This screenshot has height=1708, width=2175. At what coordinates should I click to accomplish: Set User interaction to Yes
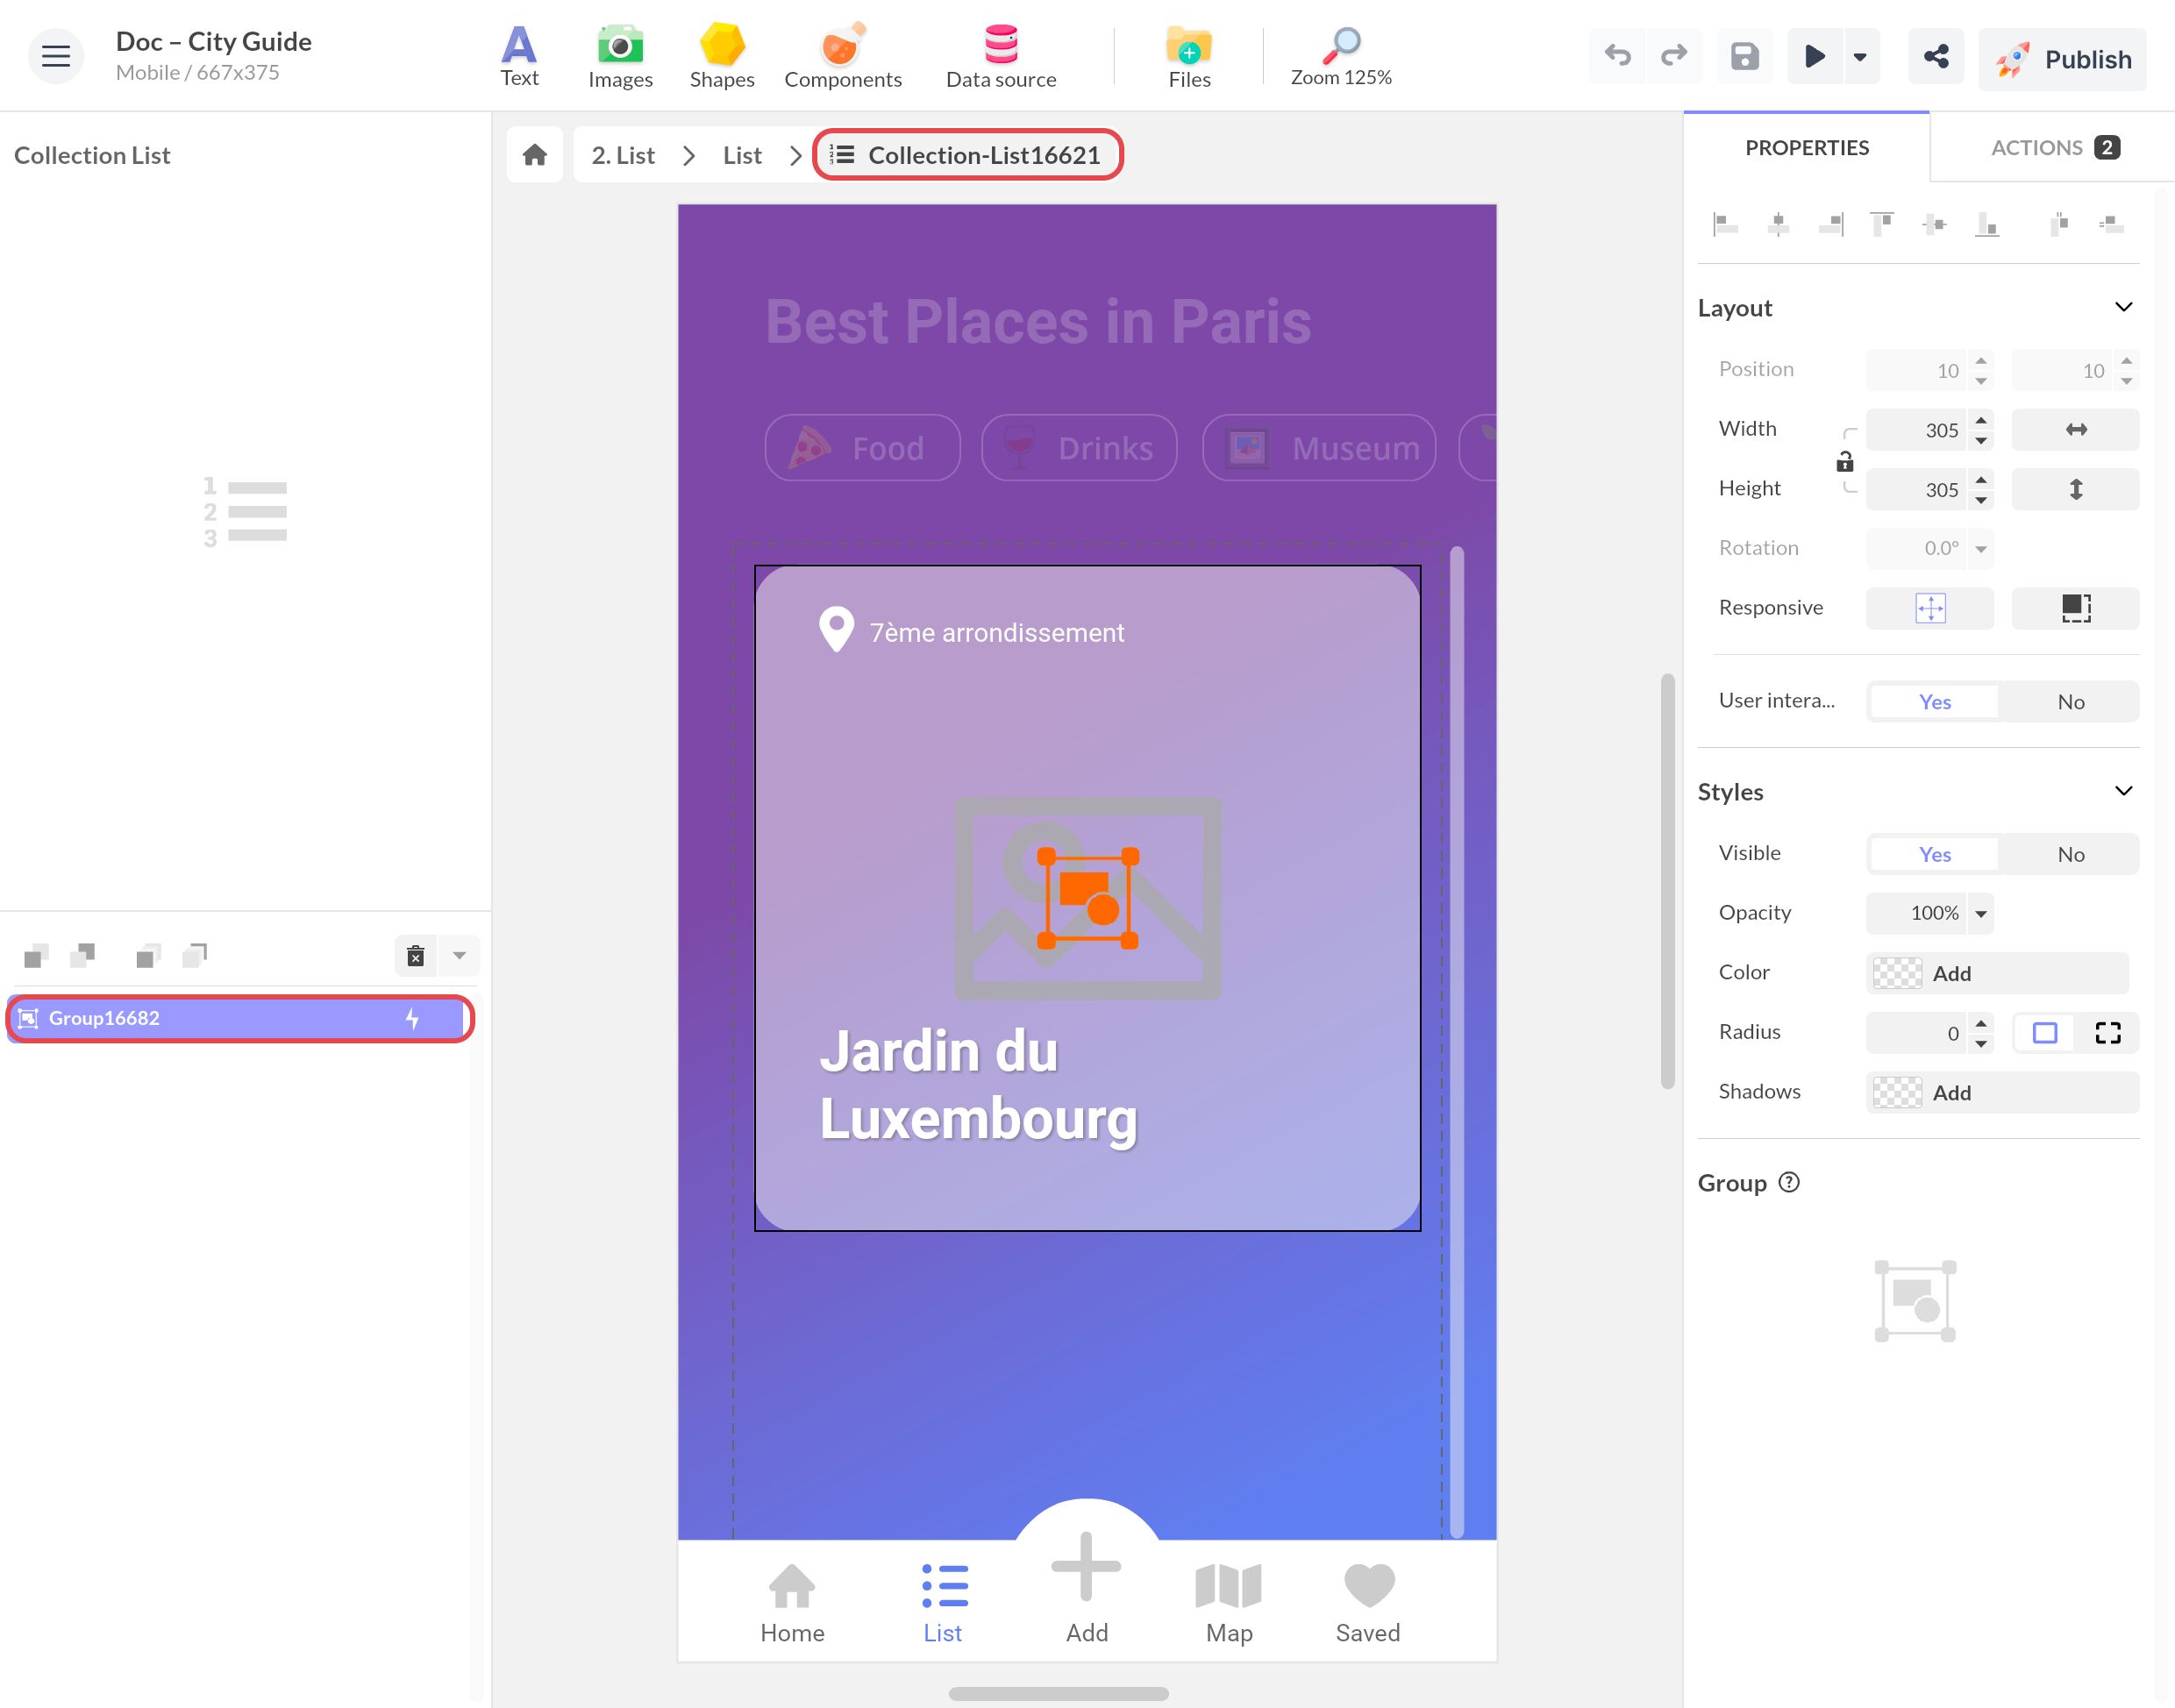(x=1934, y=701)
